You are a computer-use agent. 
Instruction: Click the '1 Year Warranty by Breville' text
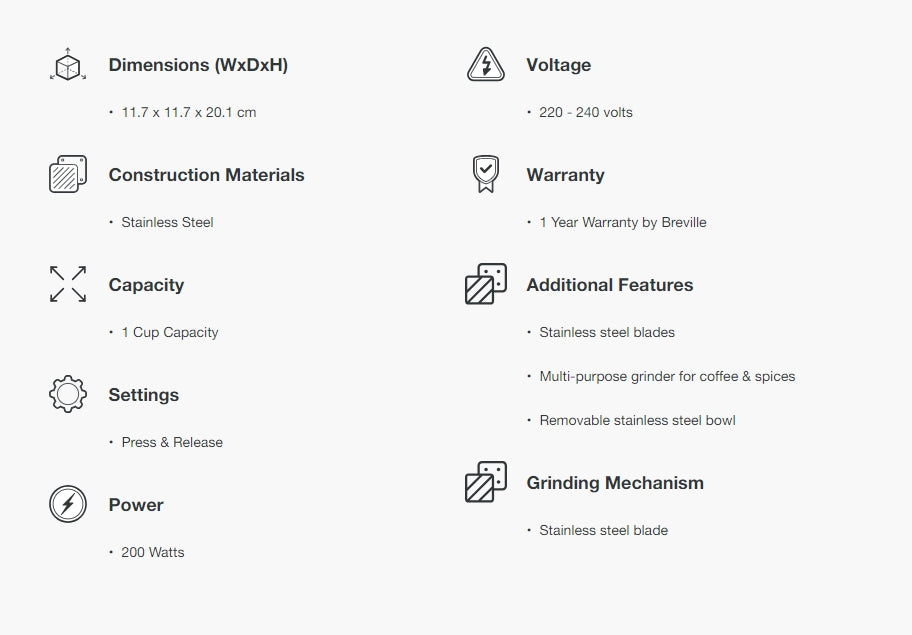pos(622,222)
